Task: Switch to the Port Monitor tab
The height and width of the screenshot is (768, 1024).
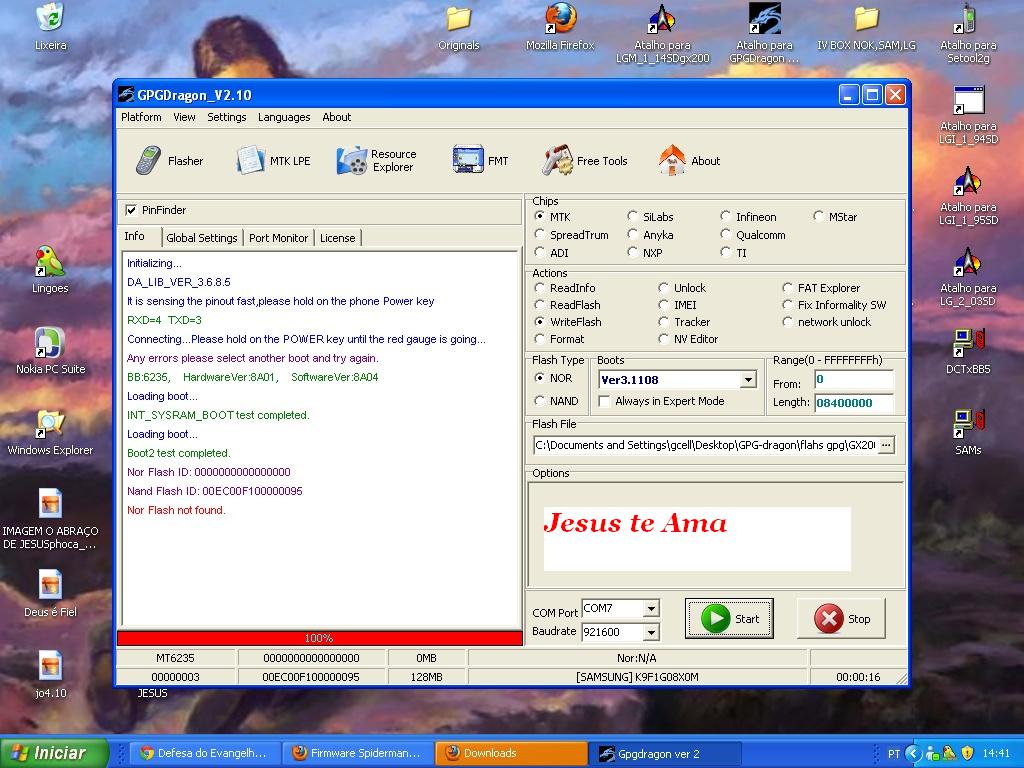Action: point(278,238)
